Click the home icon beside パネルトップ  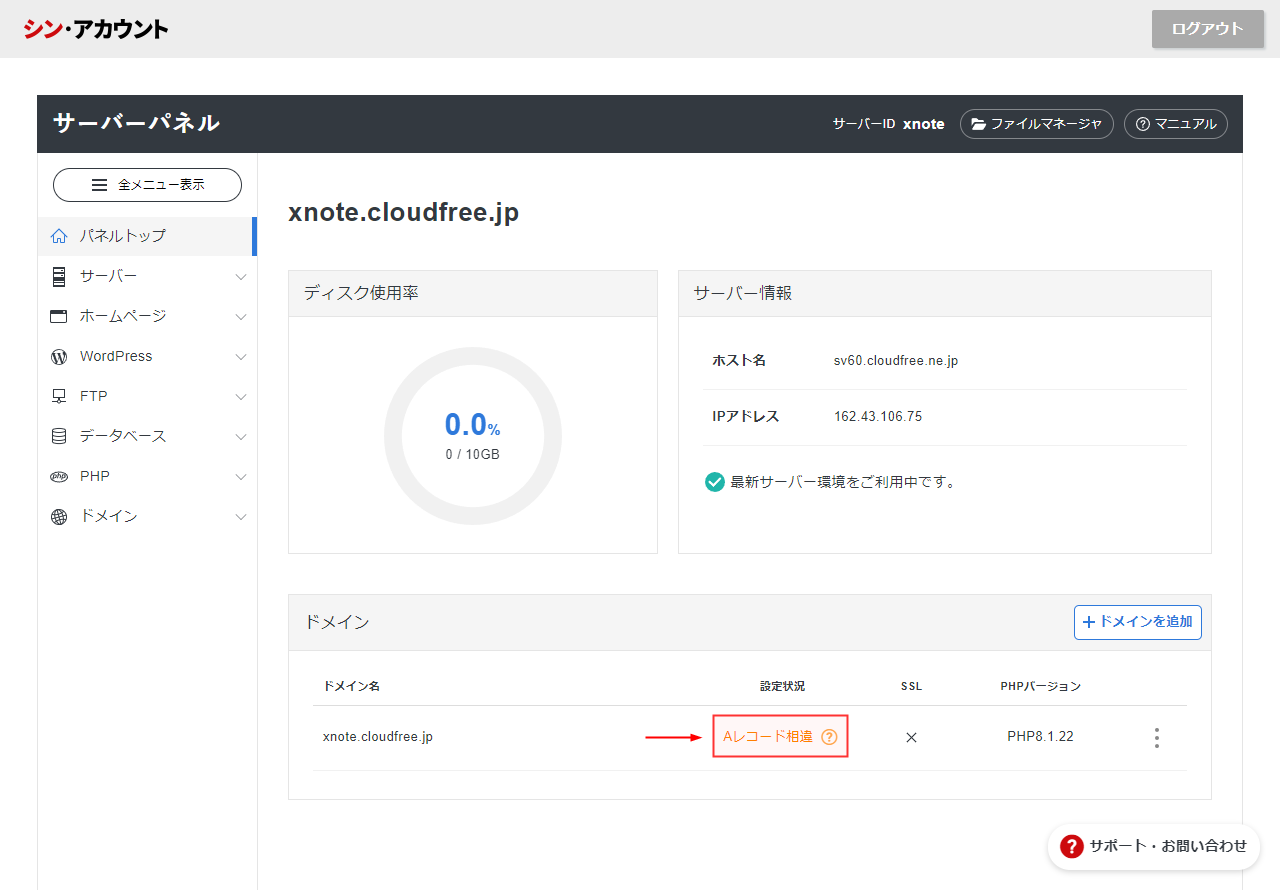coord(59,236)
